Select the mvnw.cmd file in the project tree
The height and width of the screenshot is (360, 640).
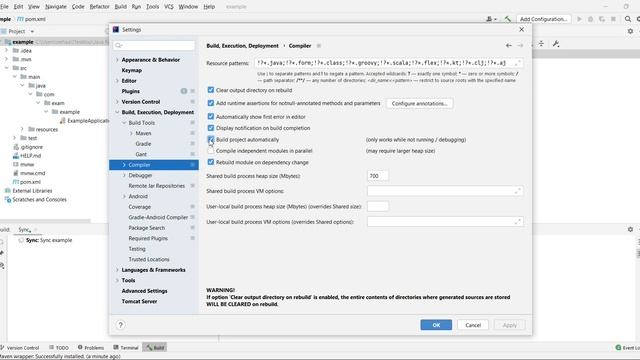click(x=29, y=173)
